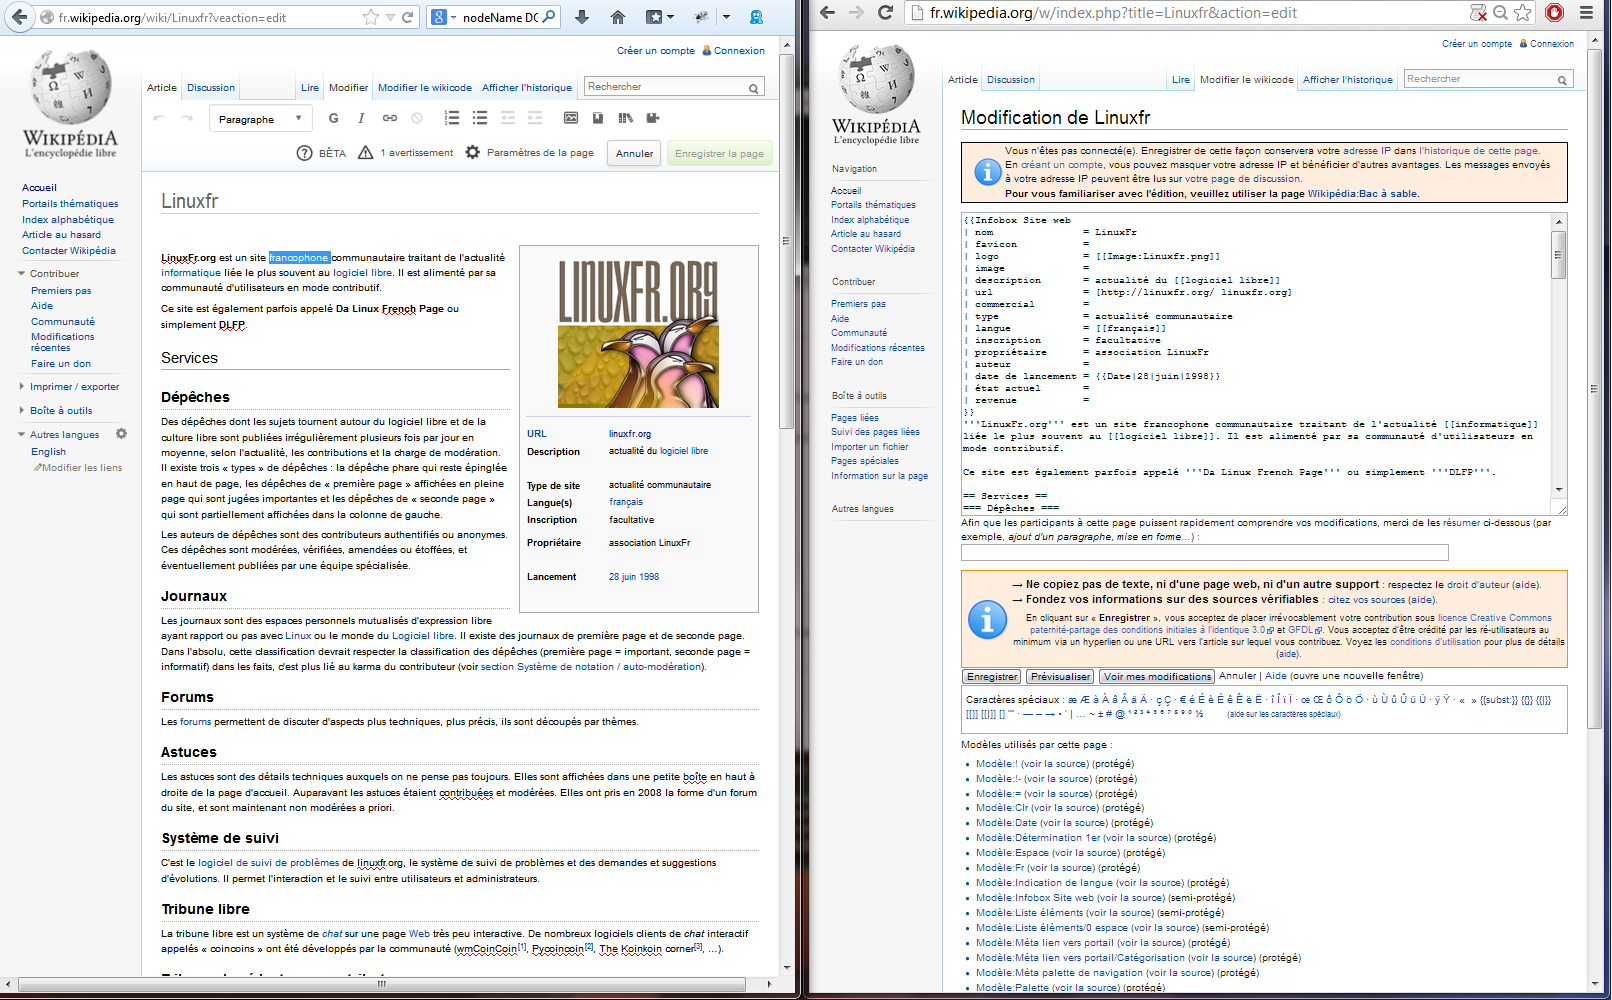Select Modifier le wikicode tab in left window
The height and width of the screenshot is (1000, 1612).
point(425,88)
